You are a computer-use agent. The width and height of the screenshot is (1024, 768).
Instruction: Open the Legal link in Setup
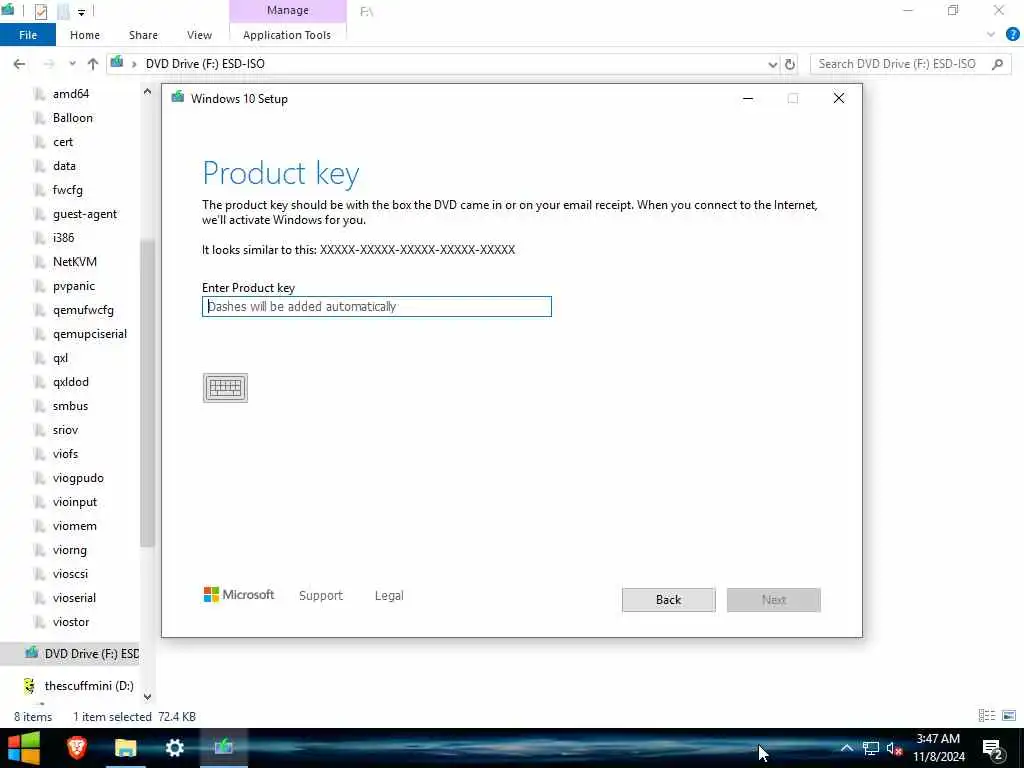click(389, 596)
